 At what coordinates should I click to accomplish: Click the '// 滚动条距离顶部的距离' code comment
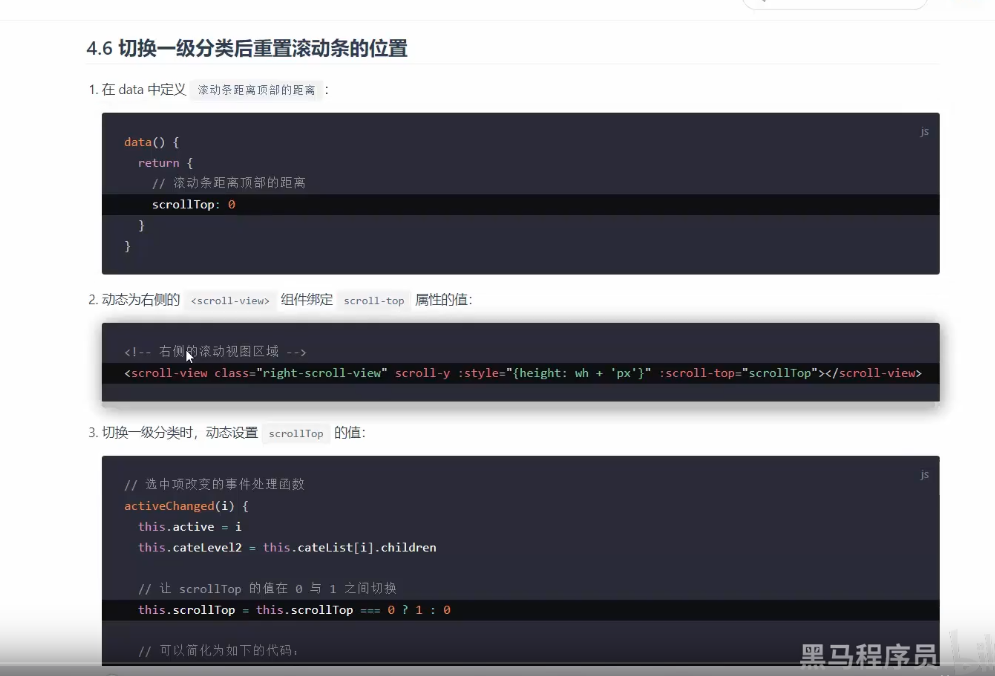tap(229, 183)
